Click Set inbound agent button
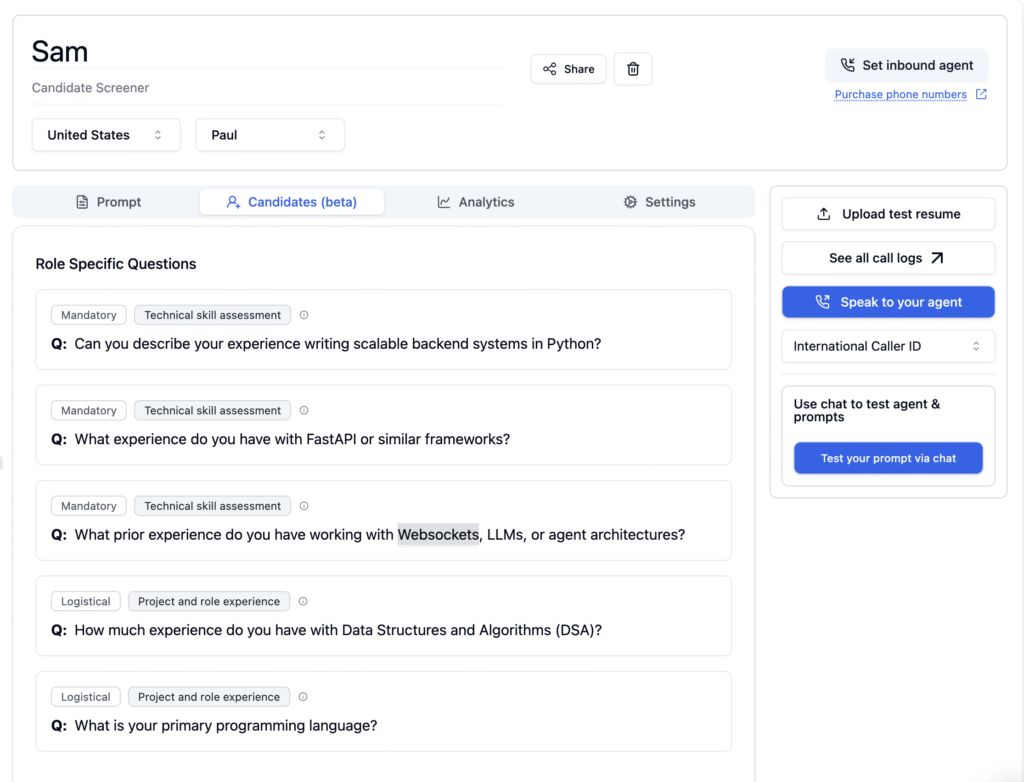Image resolution: width=1024 pixels, height=782 pixels. 906,65
